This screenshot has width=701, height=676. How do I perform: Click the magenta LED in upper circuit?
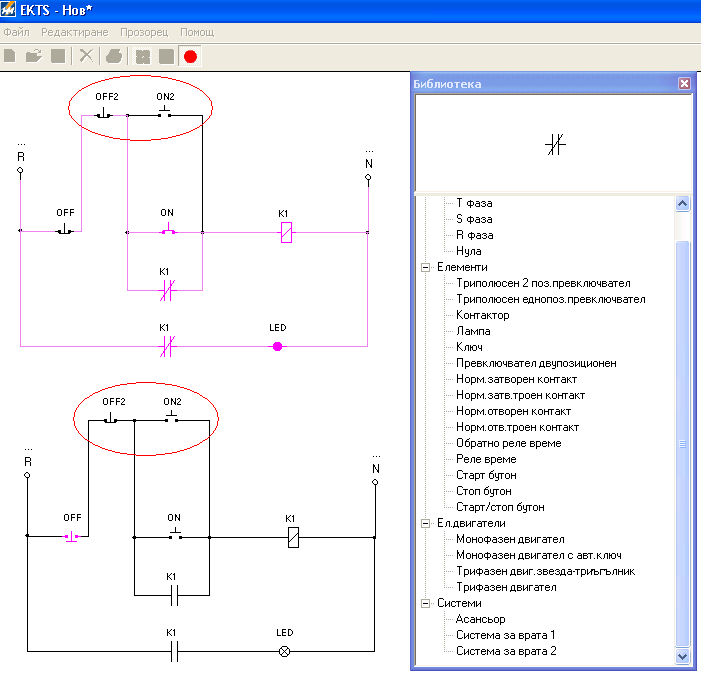(278, 346)
